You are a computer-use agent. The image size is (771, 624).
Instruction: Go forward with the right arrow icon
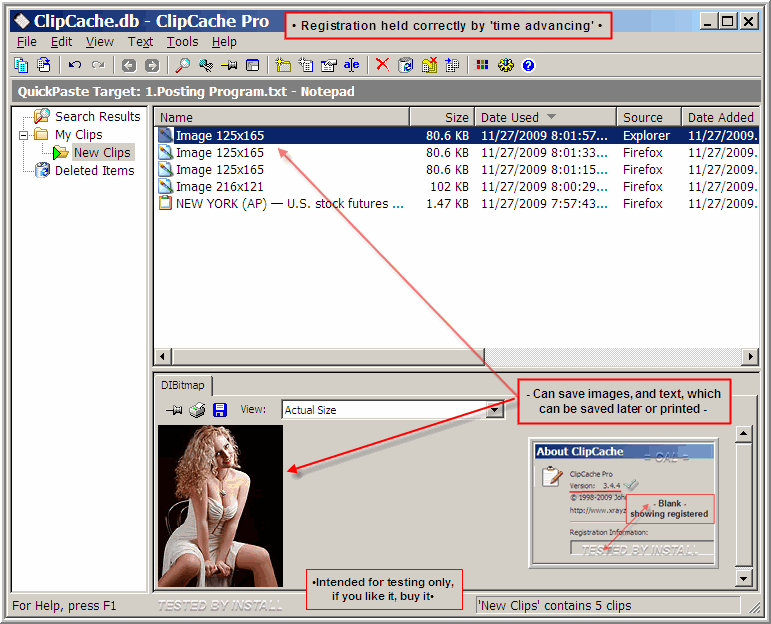(x=152, y=65)
